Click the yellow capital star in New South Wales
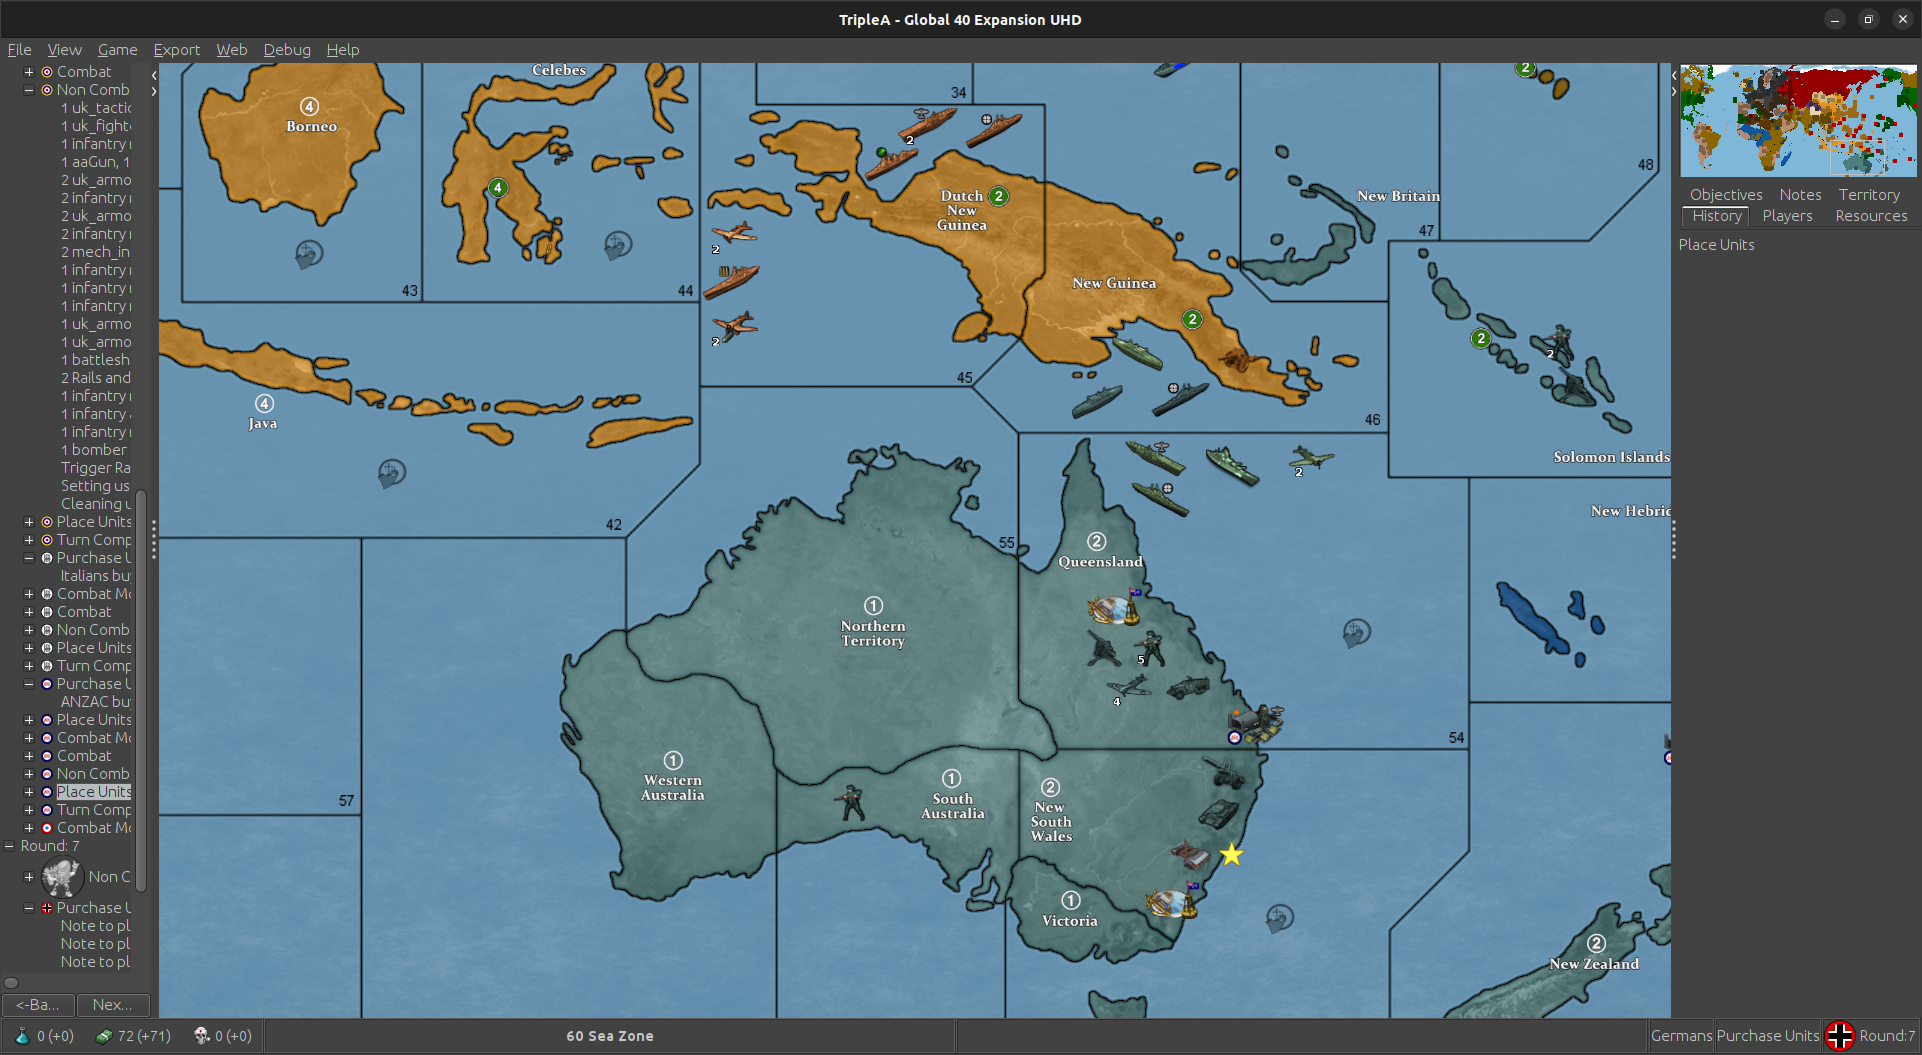Screen dimensions: 1922x1055 coord(1231,855)
